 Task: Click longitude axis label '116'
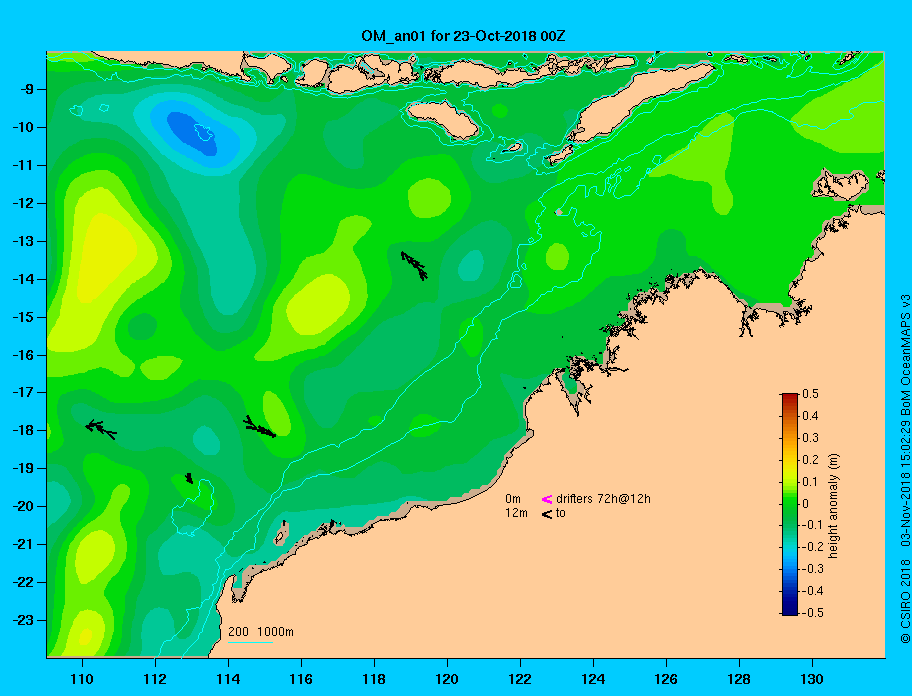pyautogui.click(x=301, y=679)
